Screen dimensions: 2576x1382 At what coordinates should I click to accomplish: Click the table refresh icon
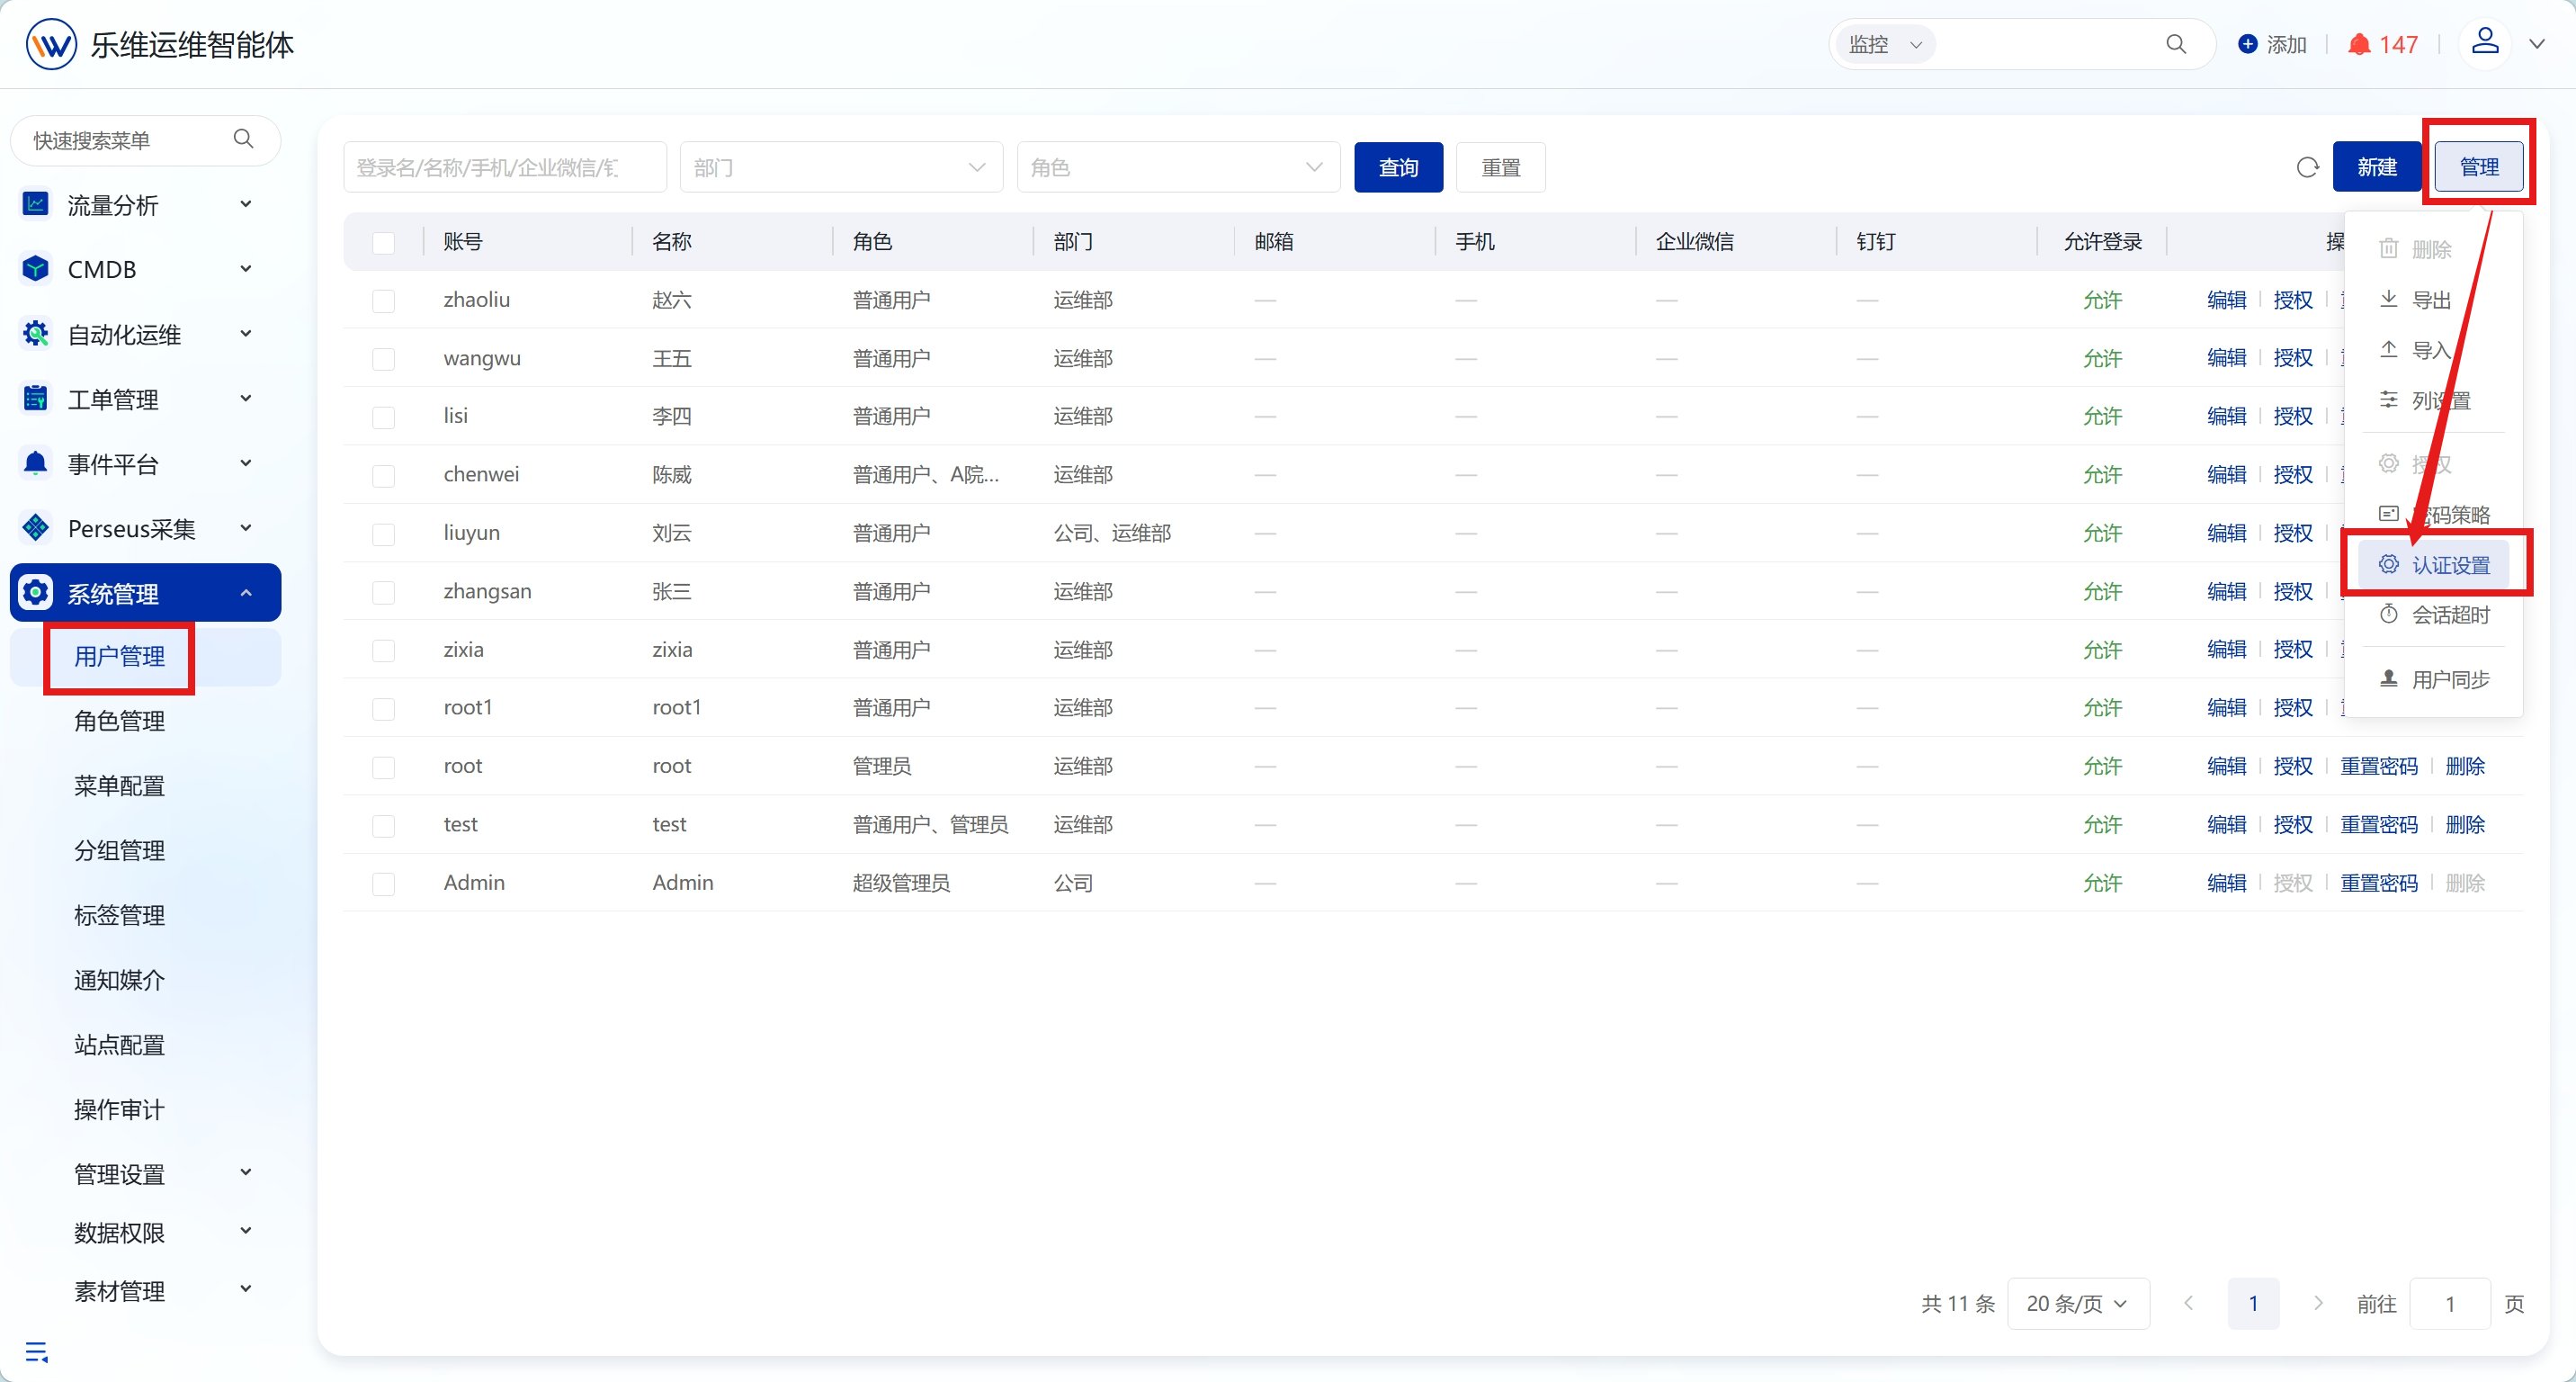[2307, 167]
